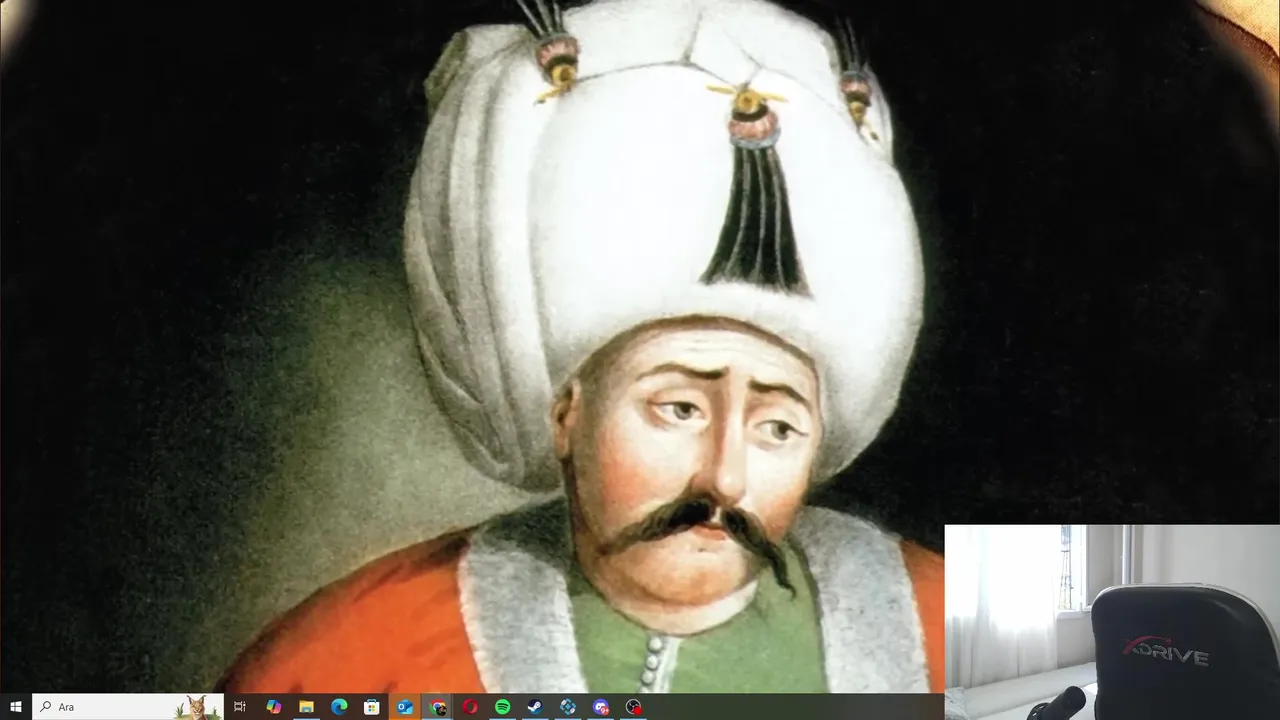Open the blue diamond app on the taskbar
Image resolution: width=1280 pixels, height=720 pixels.
click(568, 707)
